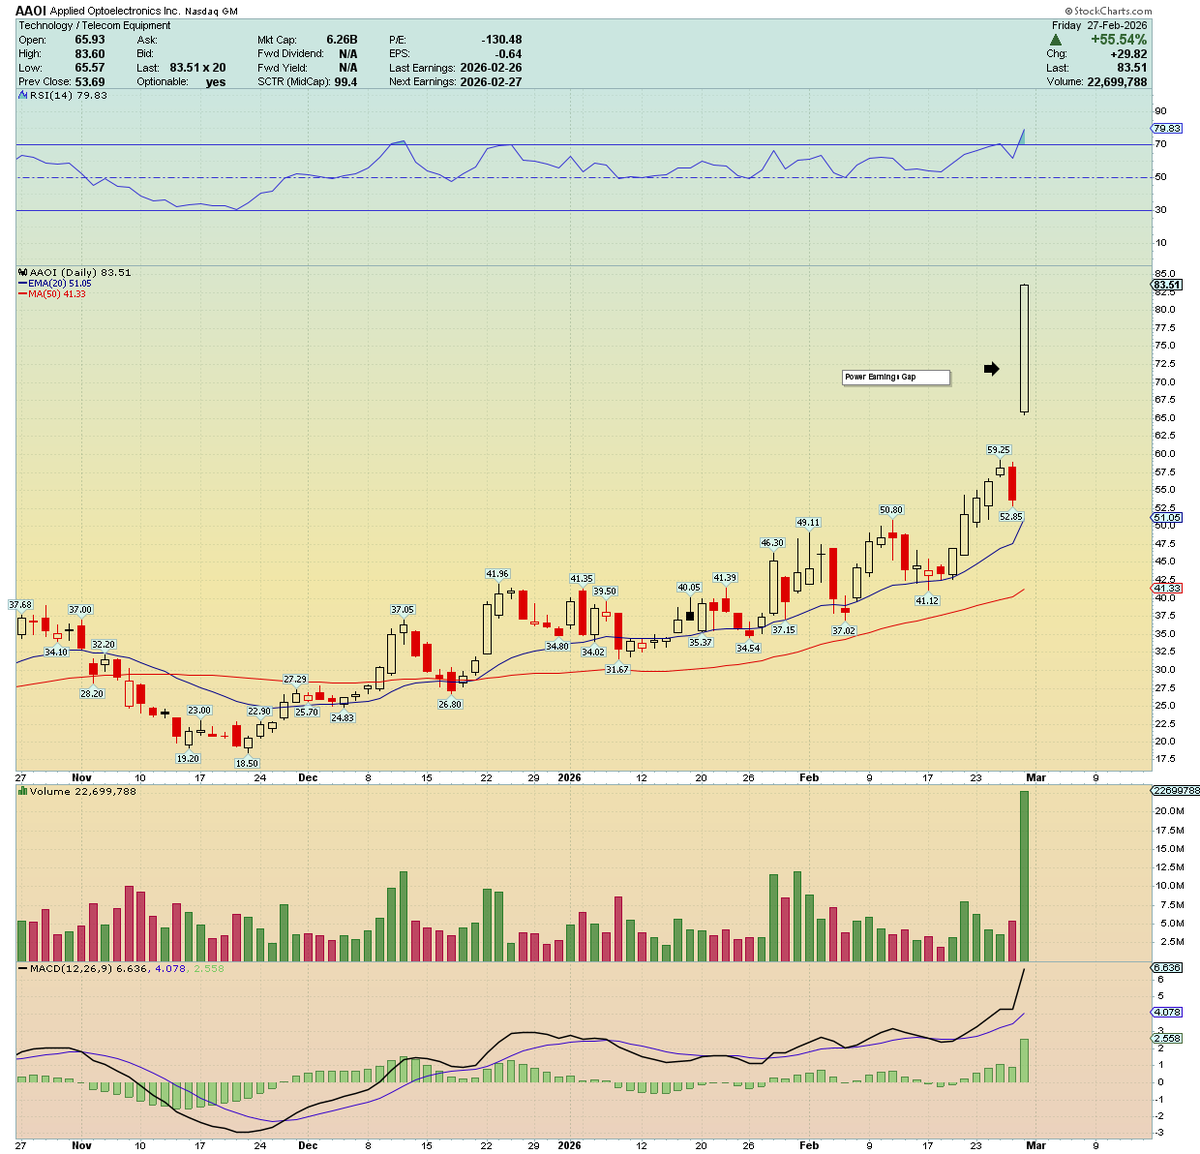Click Technology / Telecom Equipment sector text

tap(95, 26)
